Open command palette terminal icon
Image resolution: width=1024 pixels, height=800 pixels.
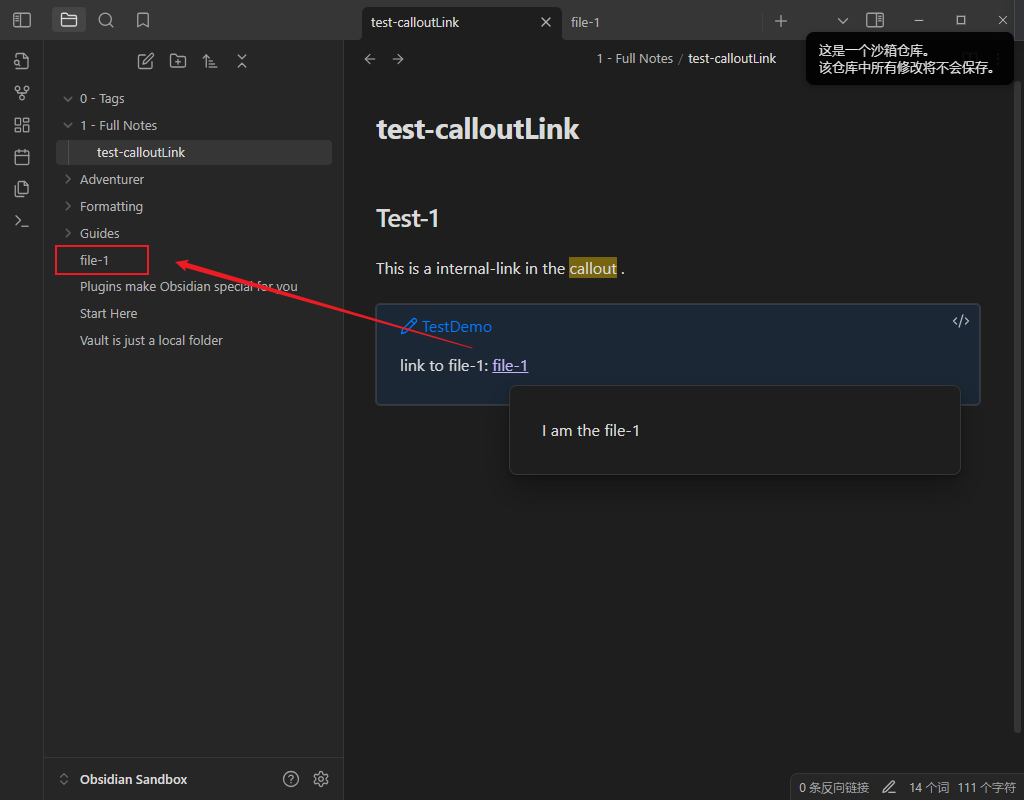pyautogui.click(x=21, y=221)
